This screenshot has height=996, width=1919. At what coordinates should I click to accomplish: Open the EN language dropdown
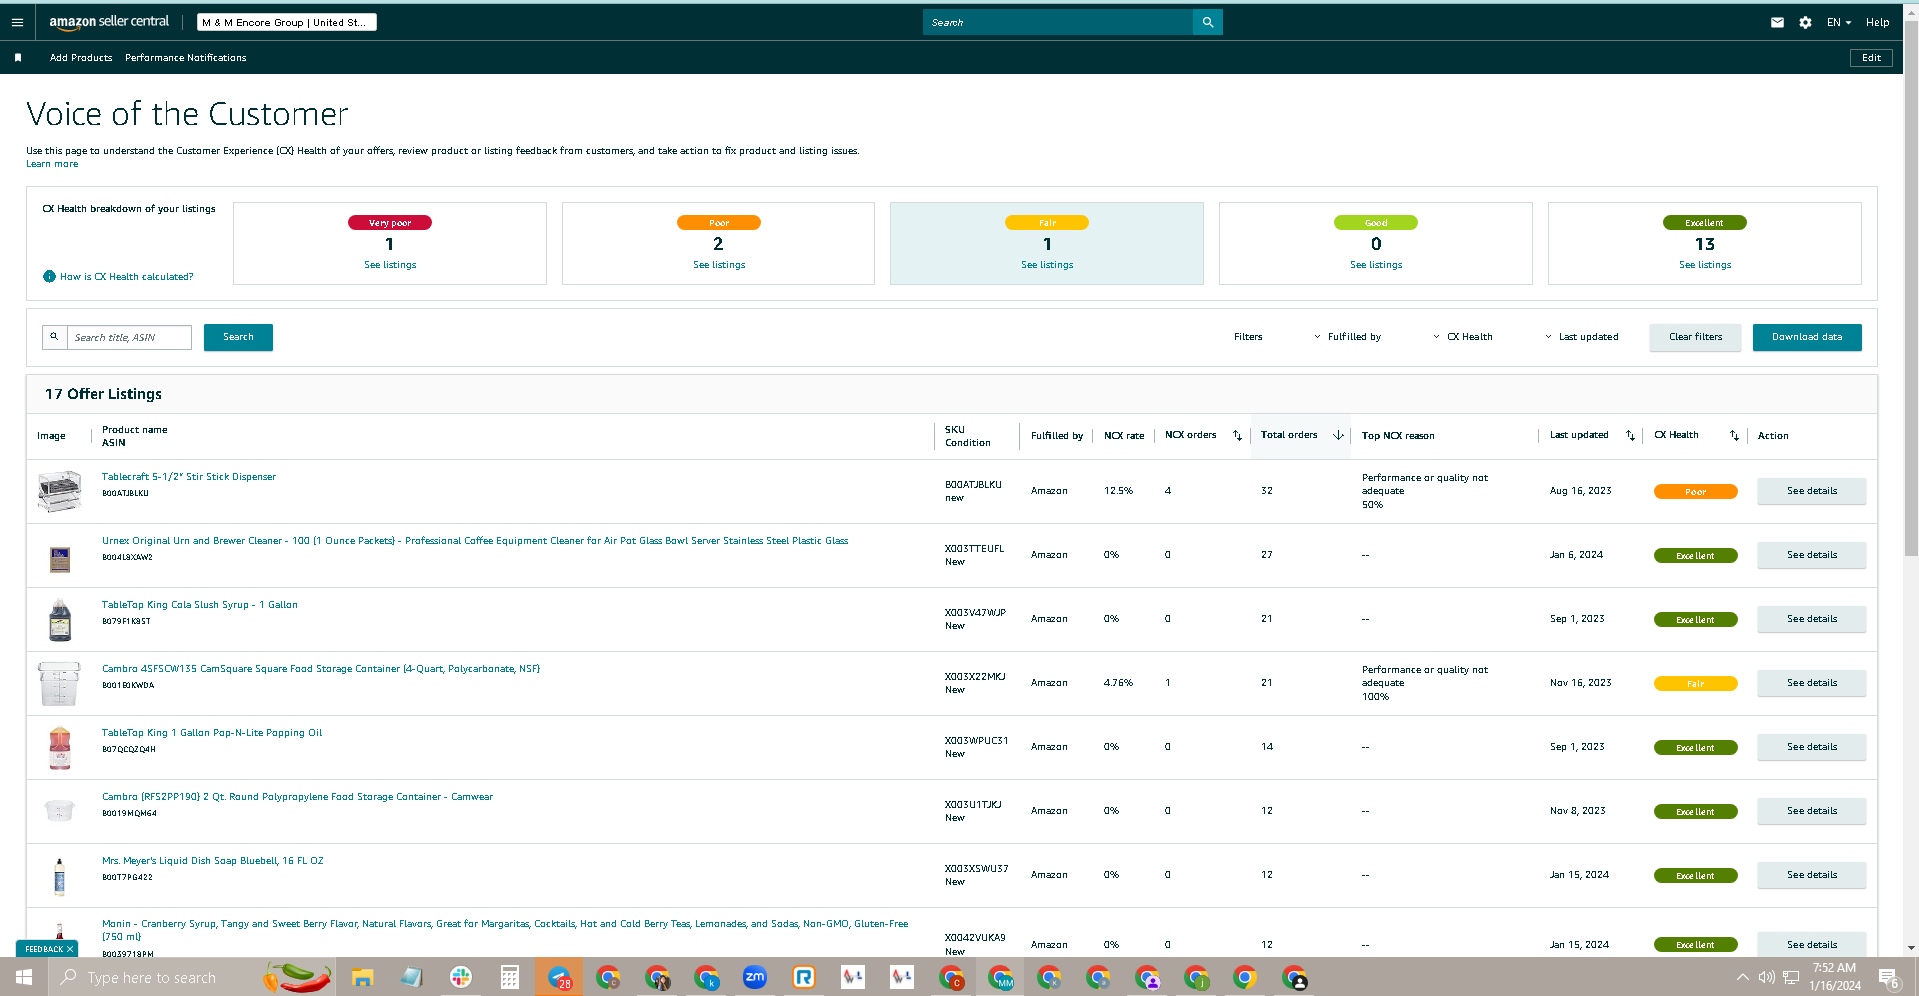pyautogui.click(x=1839, y=22)
